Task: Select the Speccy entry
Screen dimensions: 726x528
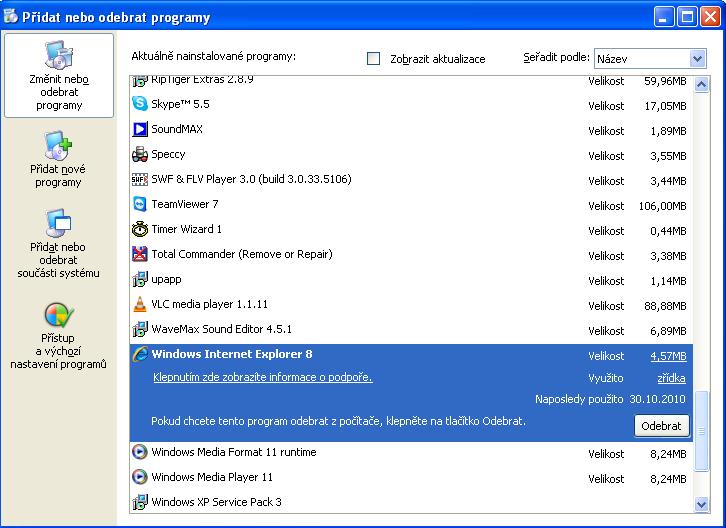Action: click(411, 154)
